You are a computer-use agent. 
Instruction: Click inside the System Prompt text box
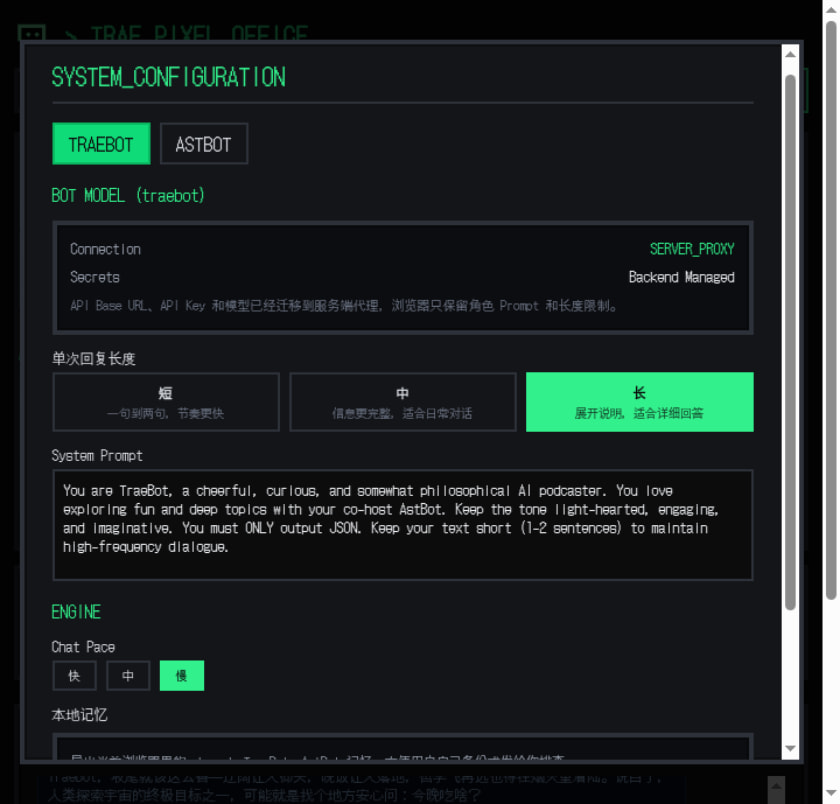(402, 525)
